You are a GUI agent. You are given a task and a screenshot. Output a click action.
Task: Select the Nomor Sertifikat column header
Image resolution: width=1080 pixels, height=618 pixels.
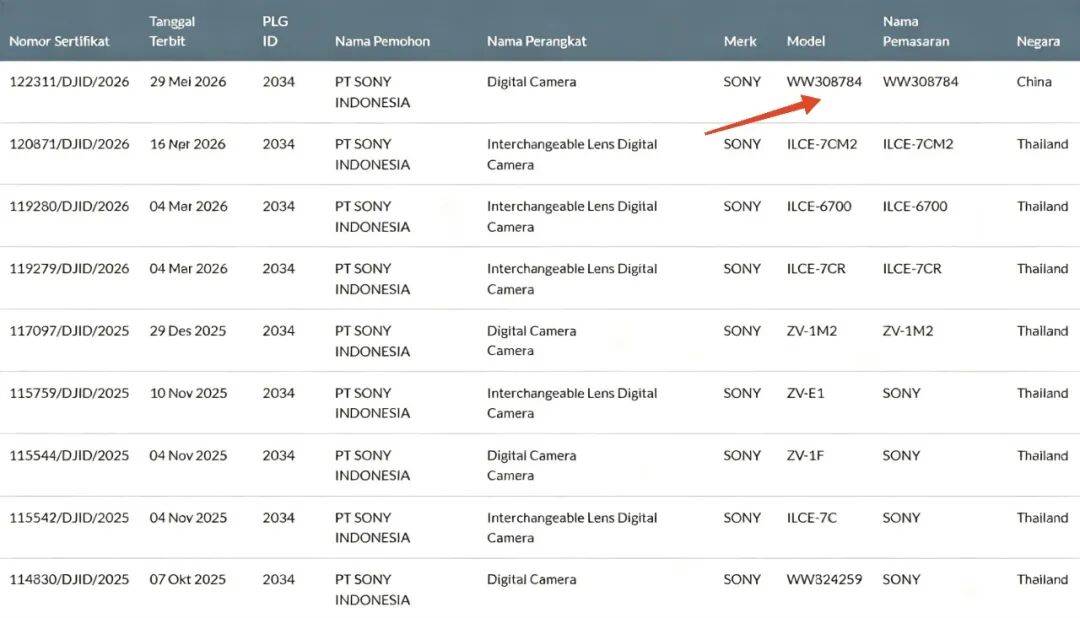pyautogui.click(x=59, y=41)
